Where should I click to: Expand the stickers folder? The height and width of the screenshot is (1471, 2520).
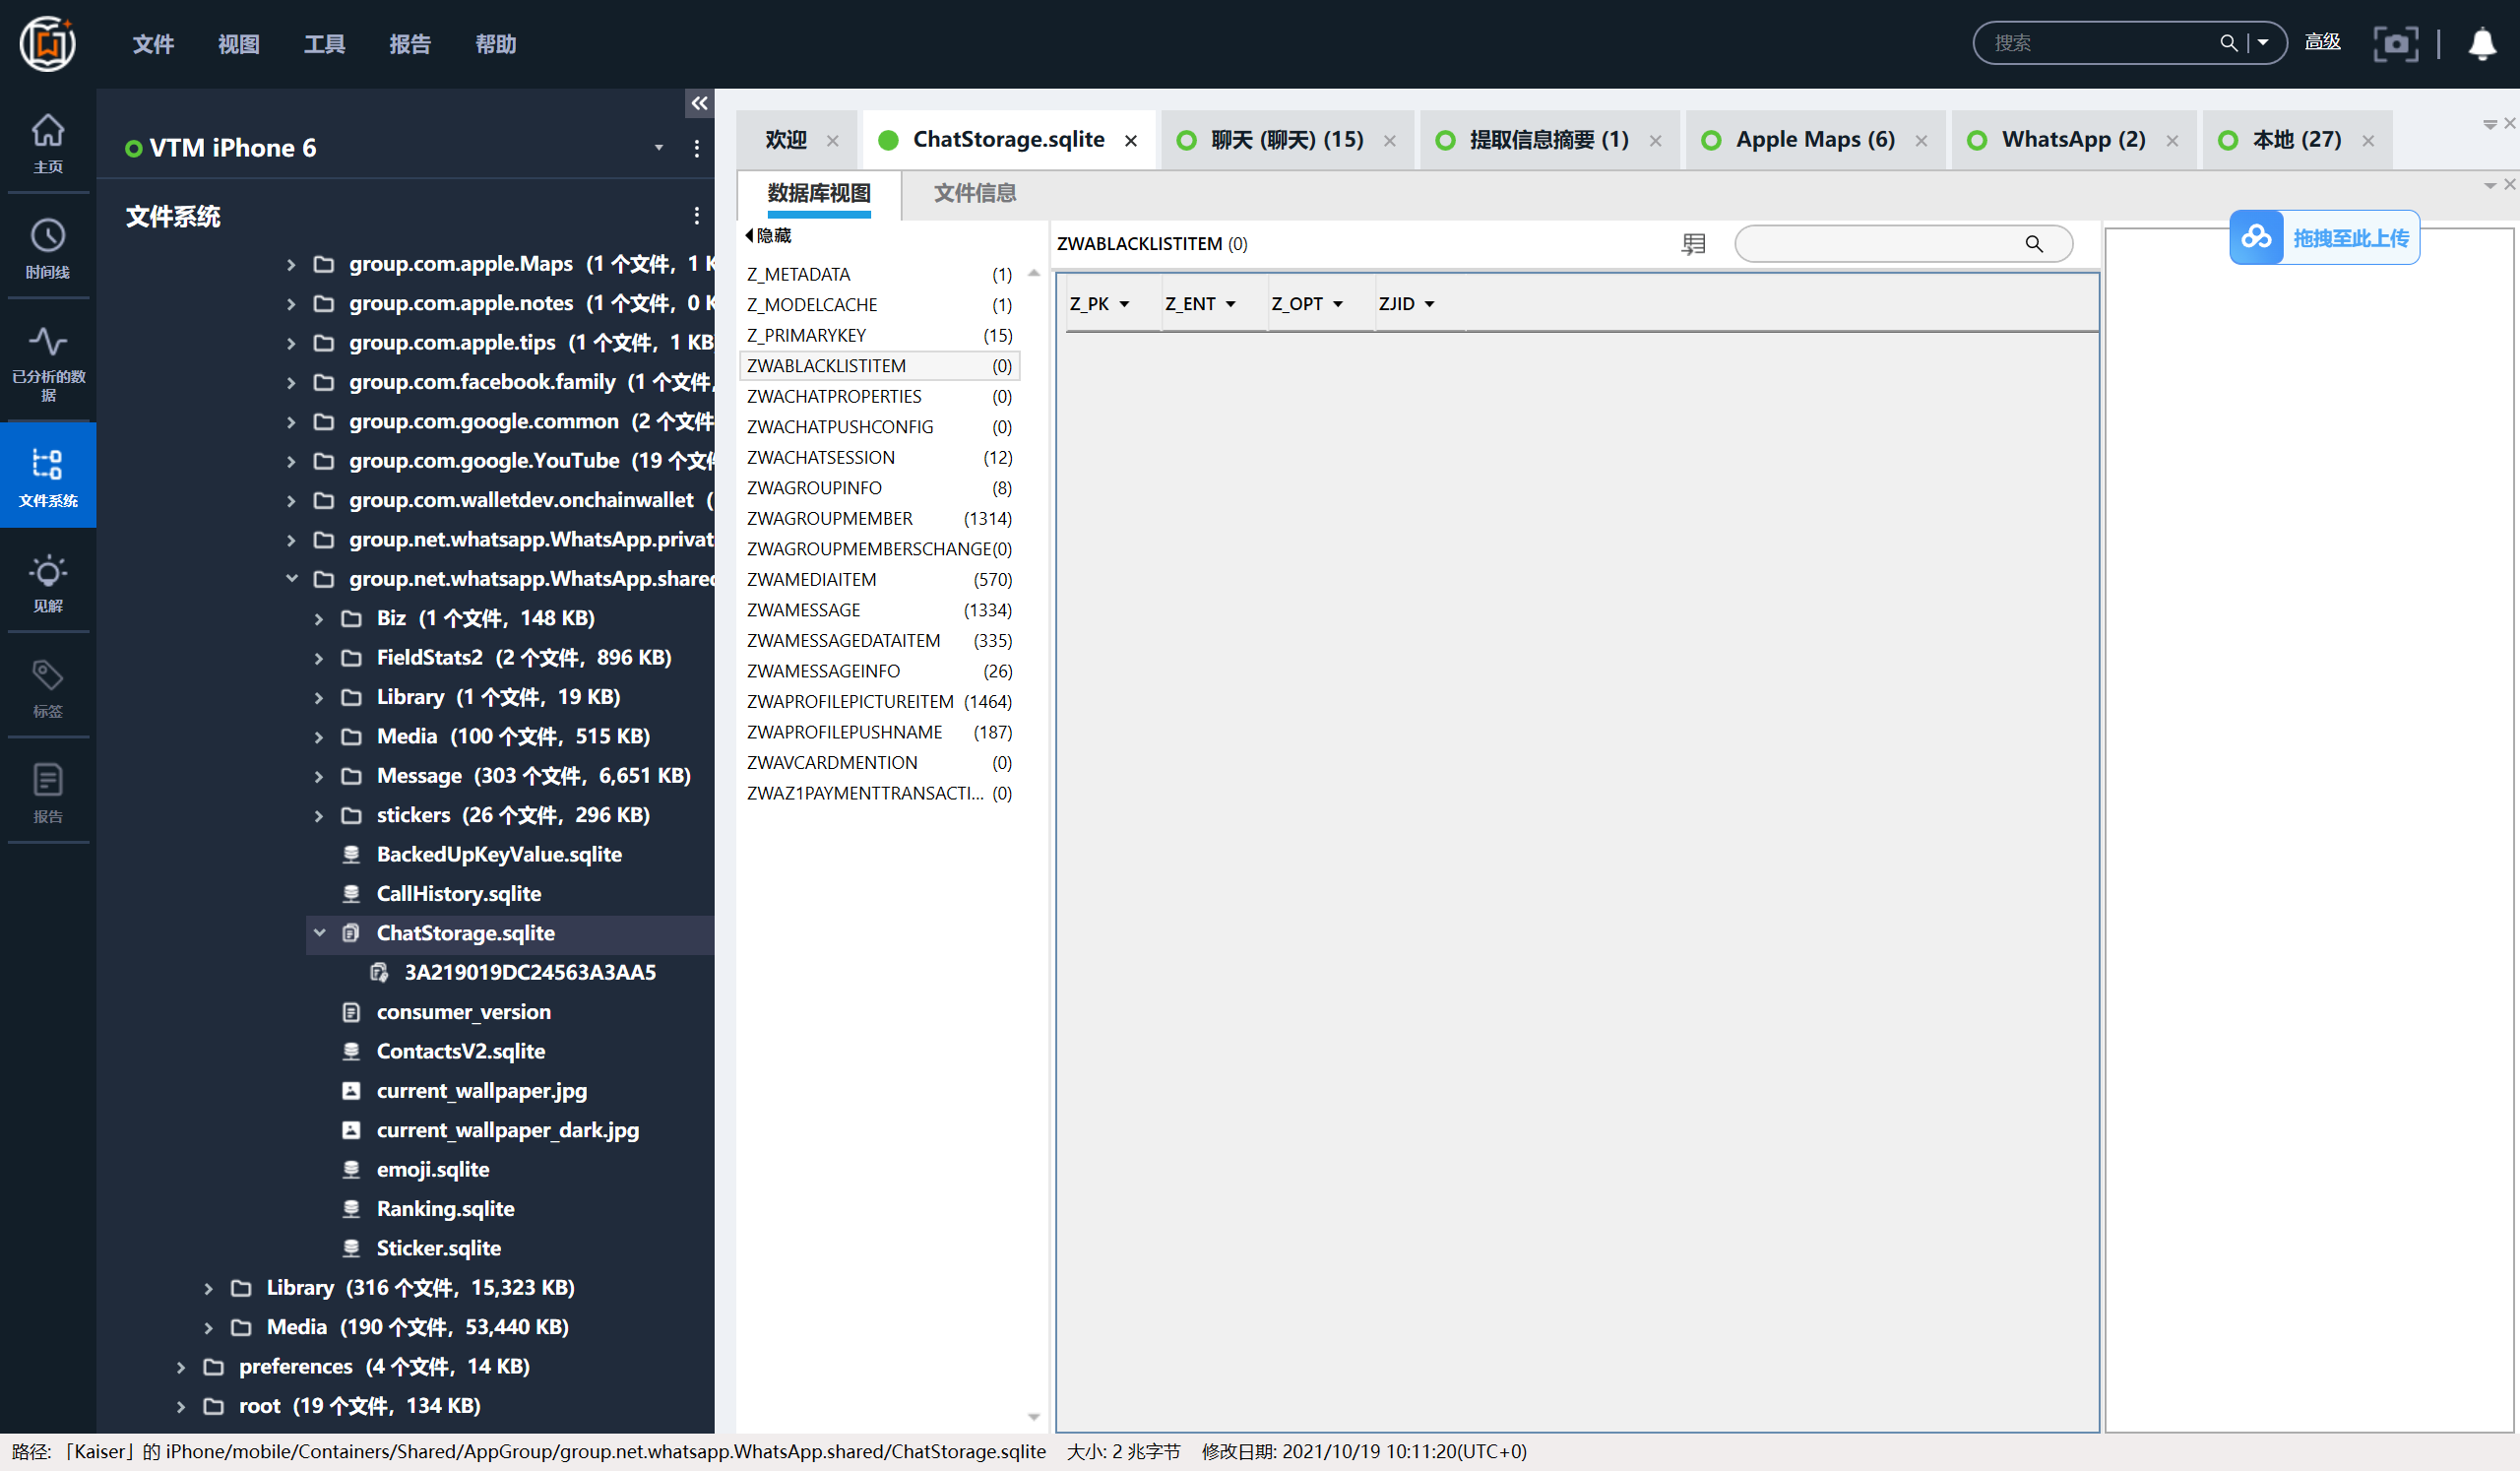(x=319, y=816)
